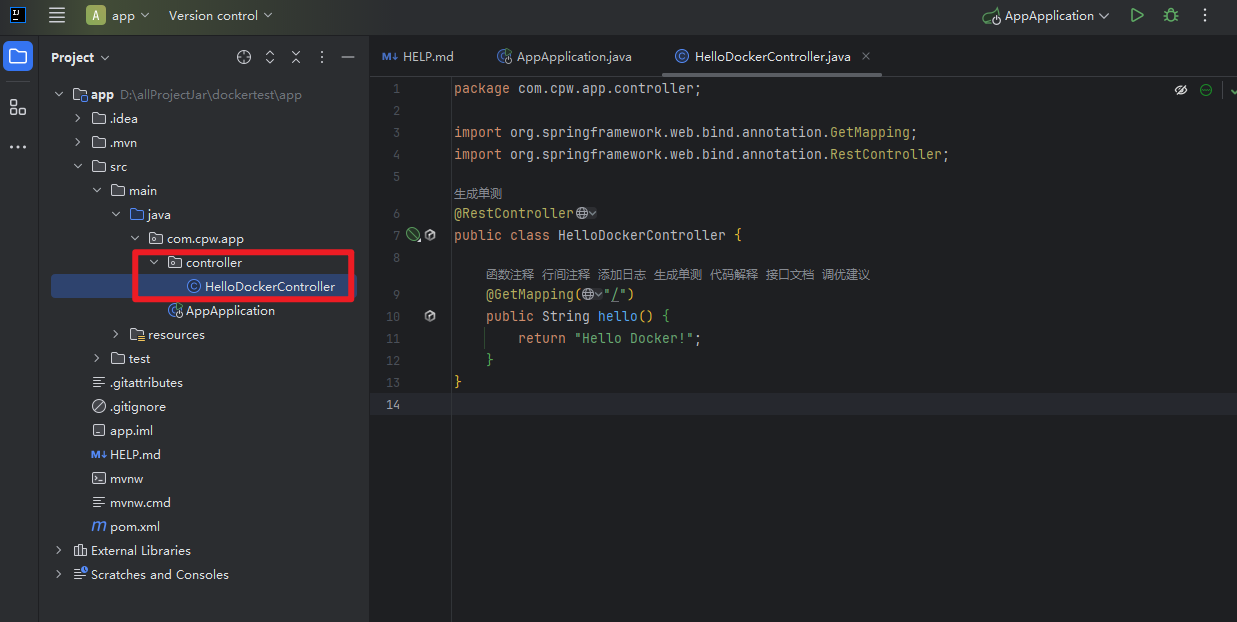The image size is (1237, 622).
Task: Click the rest controller dropdown chevron after globe
Action: point(593,213)
